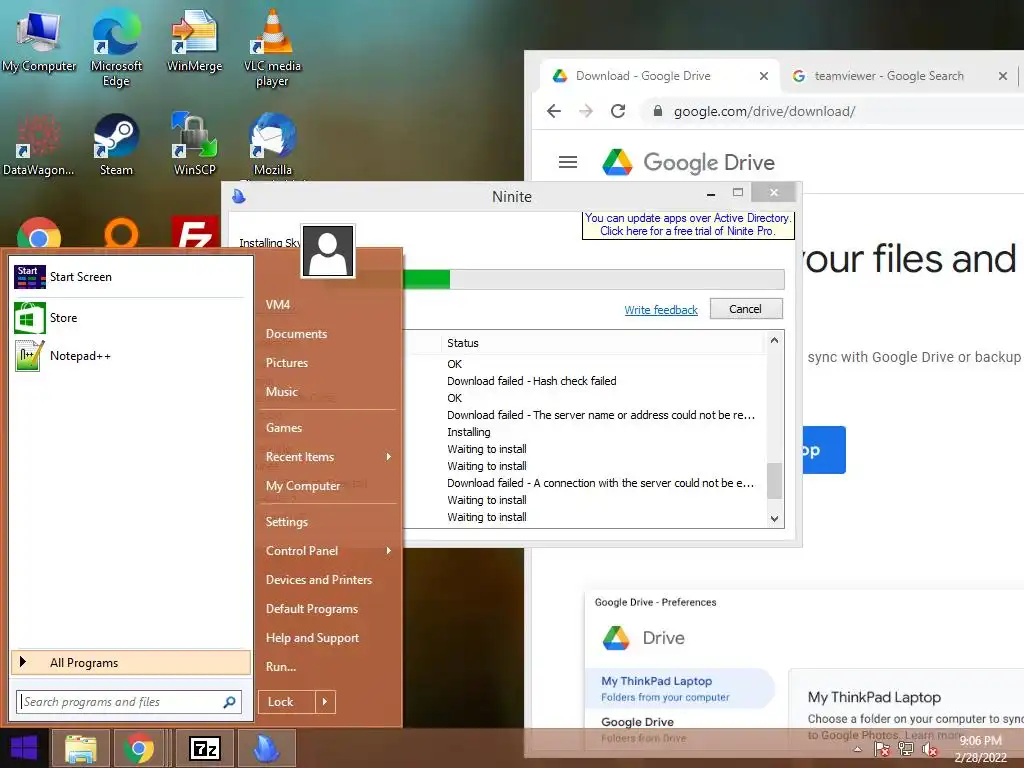Launch VLC media player shortcut

[272, 48]
